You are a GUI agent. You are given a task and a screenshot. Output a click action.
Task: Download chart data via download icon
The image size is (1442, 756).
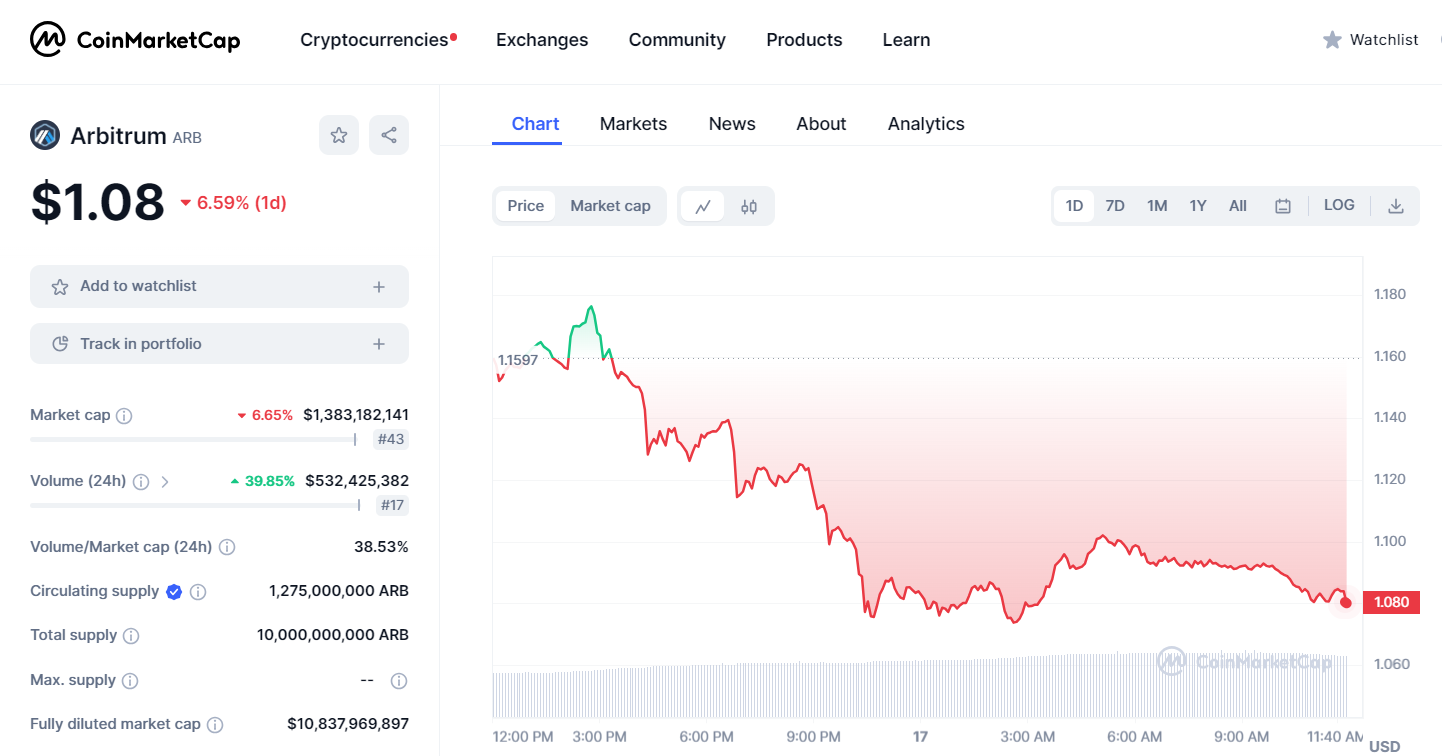click(1396, 206)
